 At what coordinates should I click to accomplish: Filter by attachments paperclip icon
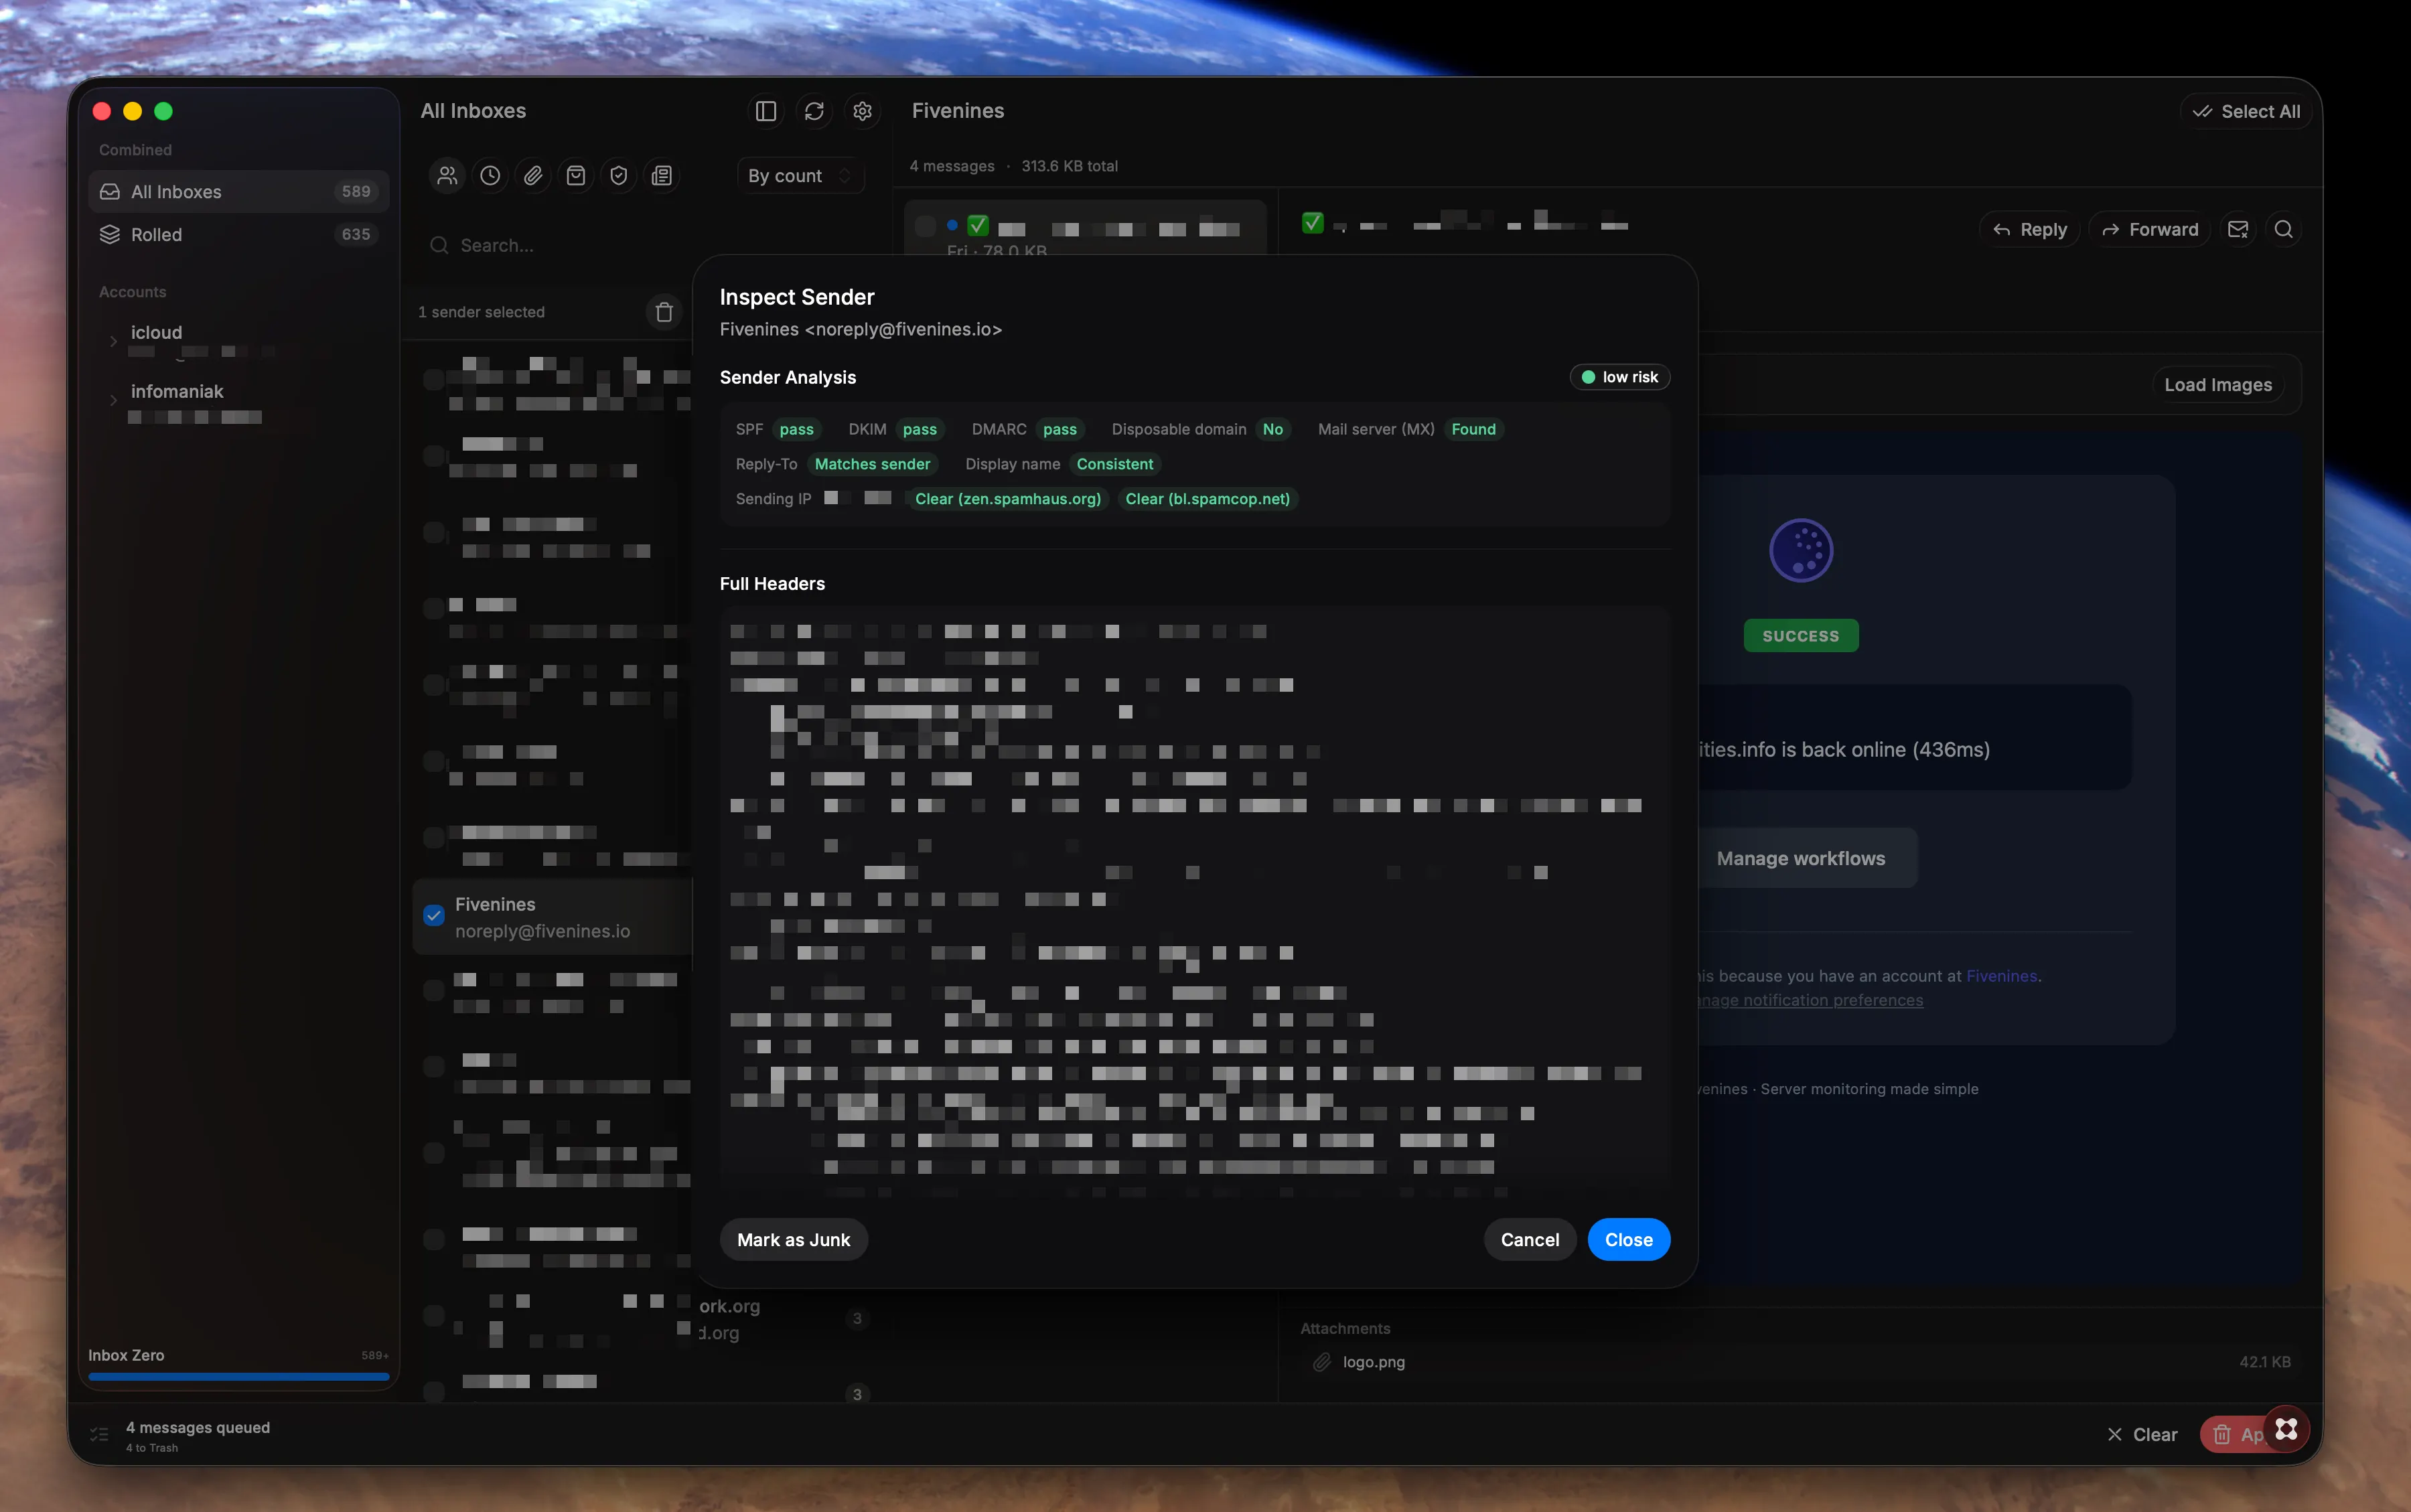coord(533,176)
